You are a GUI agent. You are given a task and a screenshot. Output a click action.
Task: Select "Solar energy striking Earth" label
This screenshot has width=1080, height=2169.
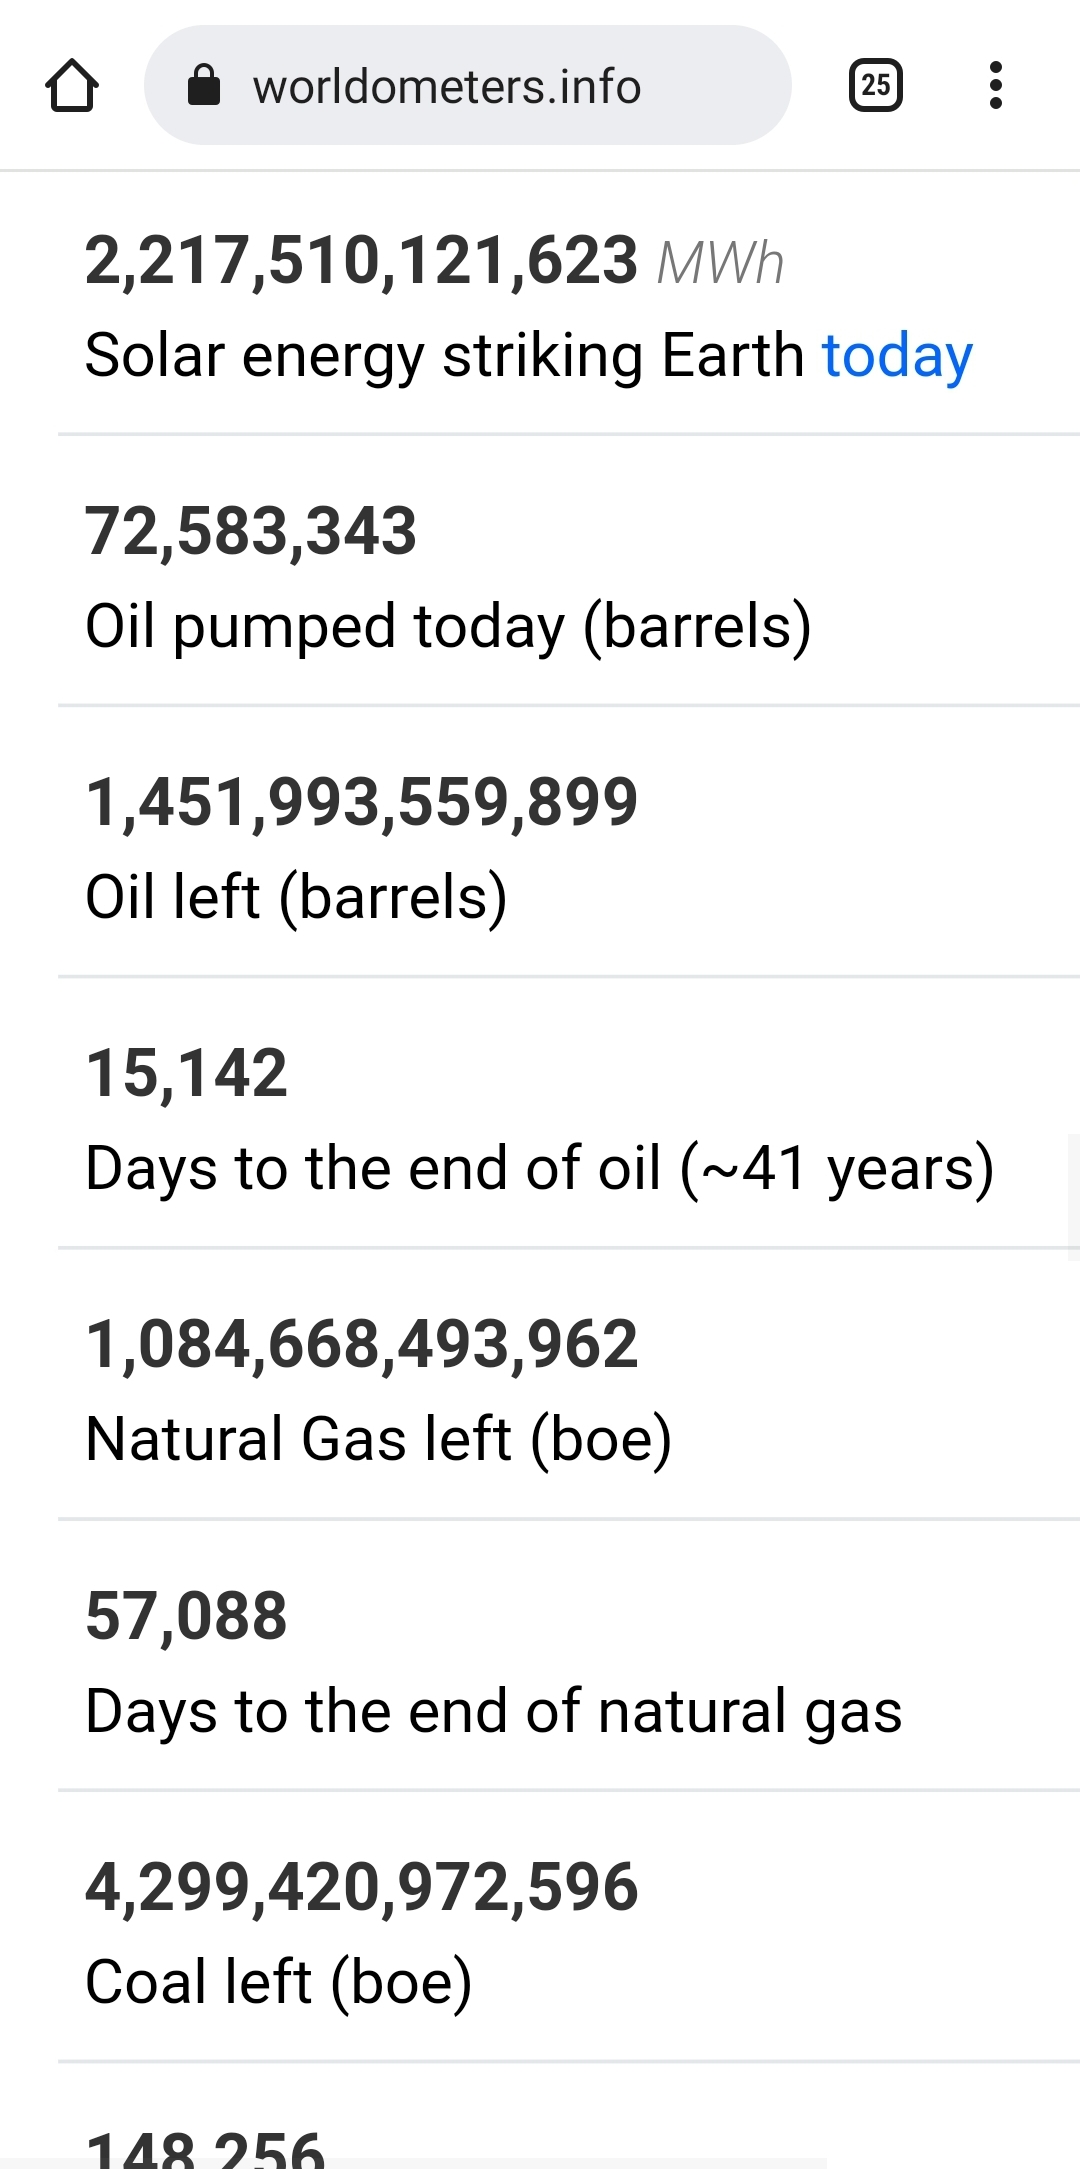click(x=444, y=356)
